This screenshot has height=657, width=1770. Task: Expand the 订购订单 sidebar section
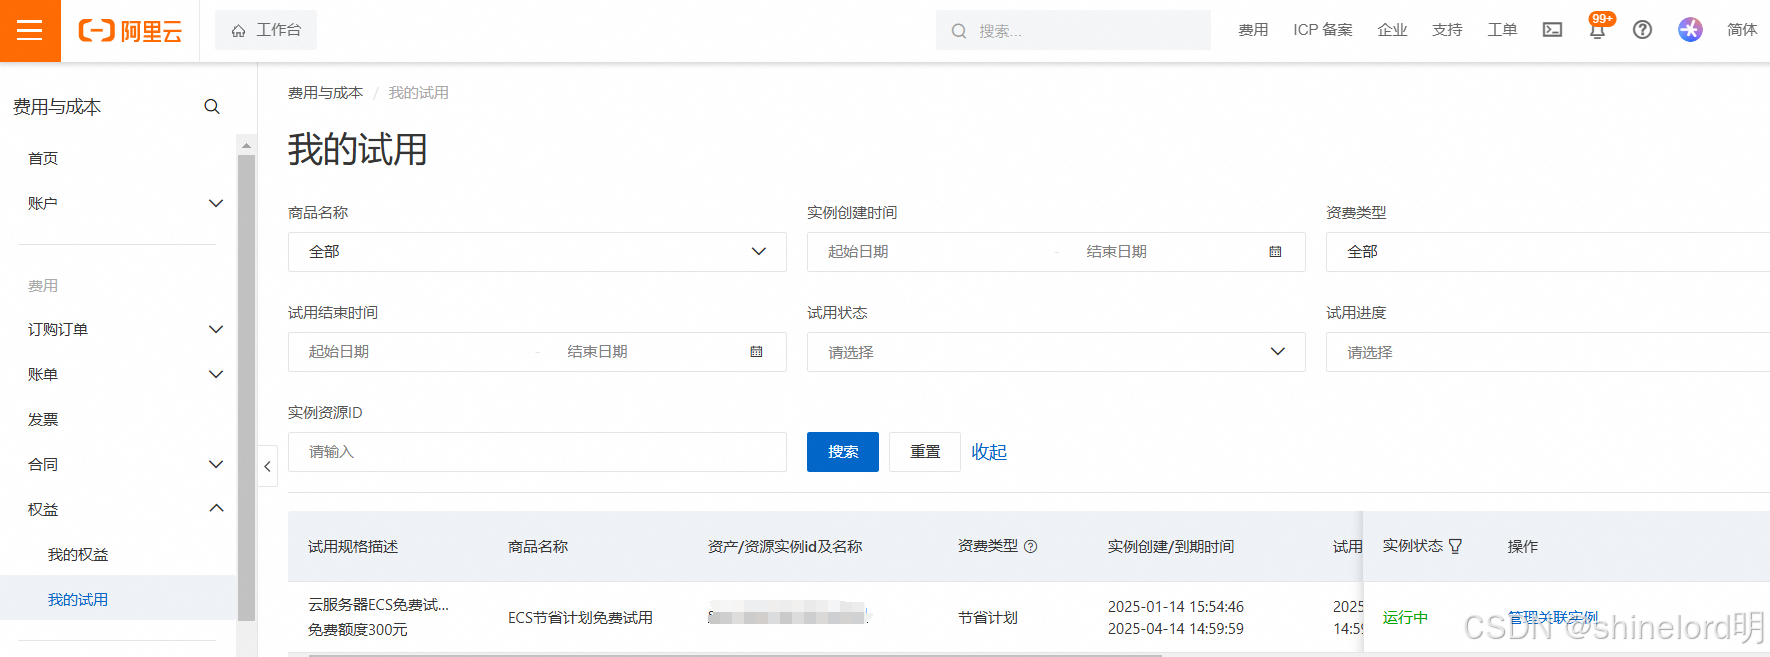point(118,330)
